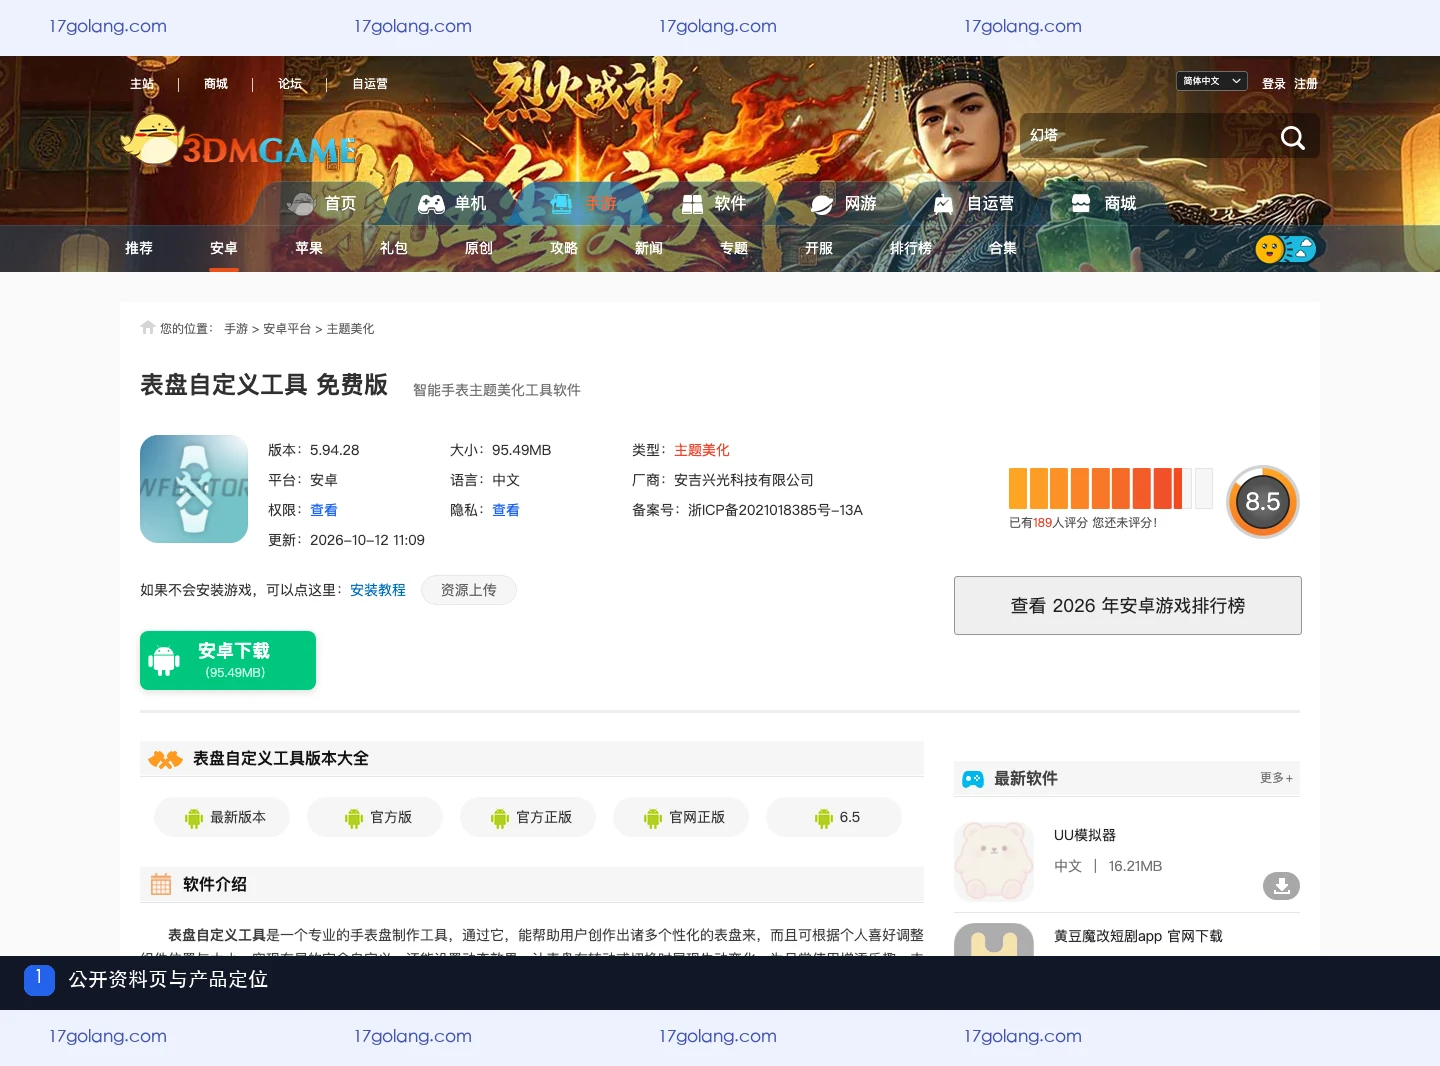Open 黄豆魔改短剧app 官网下载 entry
Screen dimensions: 1440x1066
[1138, 936]
